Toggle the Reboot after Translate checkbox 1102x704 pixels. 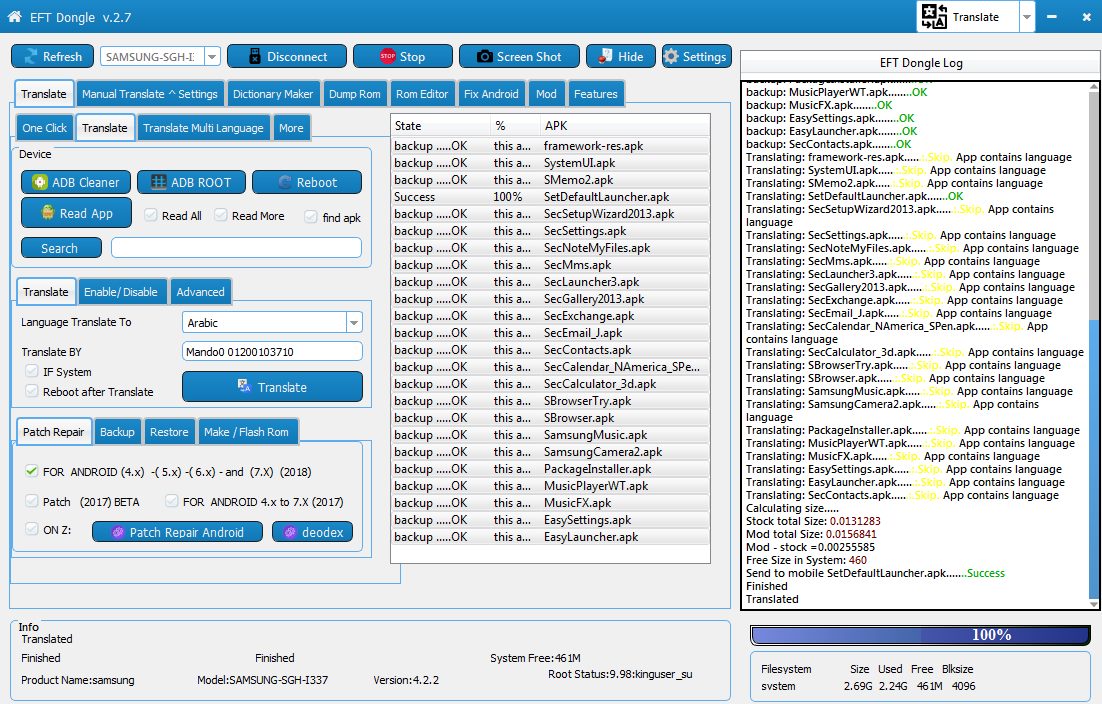(32, 391)
